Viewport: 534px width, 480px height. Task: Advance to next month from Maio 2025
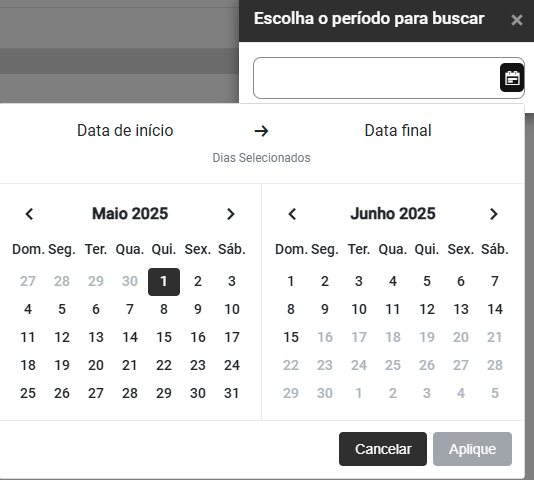click(231, 214)
